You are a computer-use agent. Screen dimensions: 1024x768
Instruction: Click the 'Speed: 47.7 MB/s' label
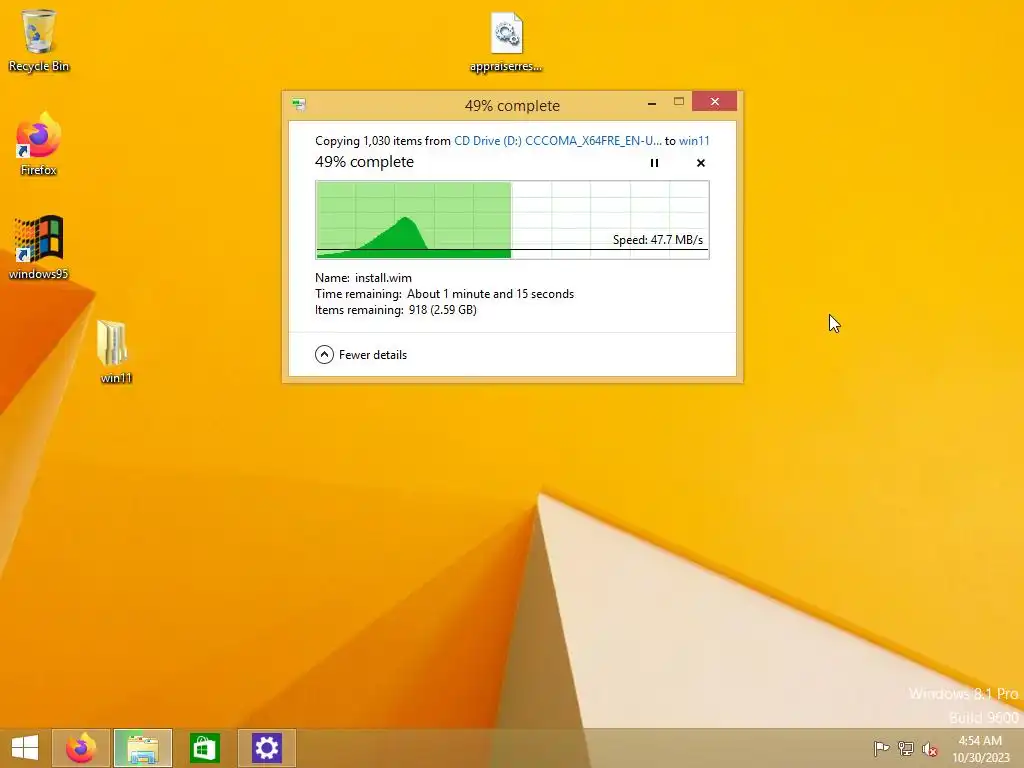tap(658, 240)
